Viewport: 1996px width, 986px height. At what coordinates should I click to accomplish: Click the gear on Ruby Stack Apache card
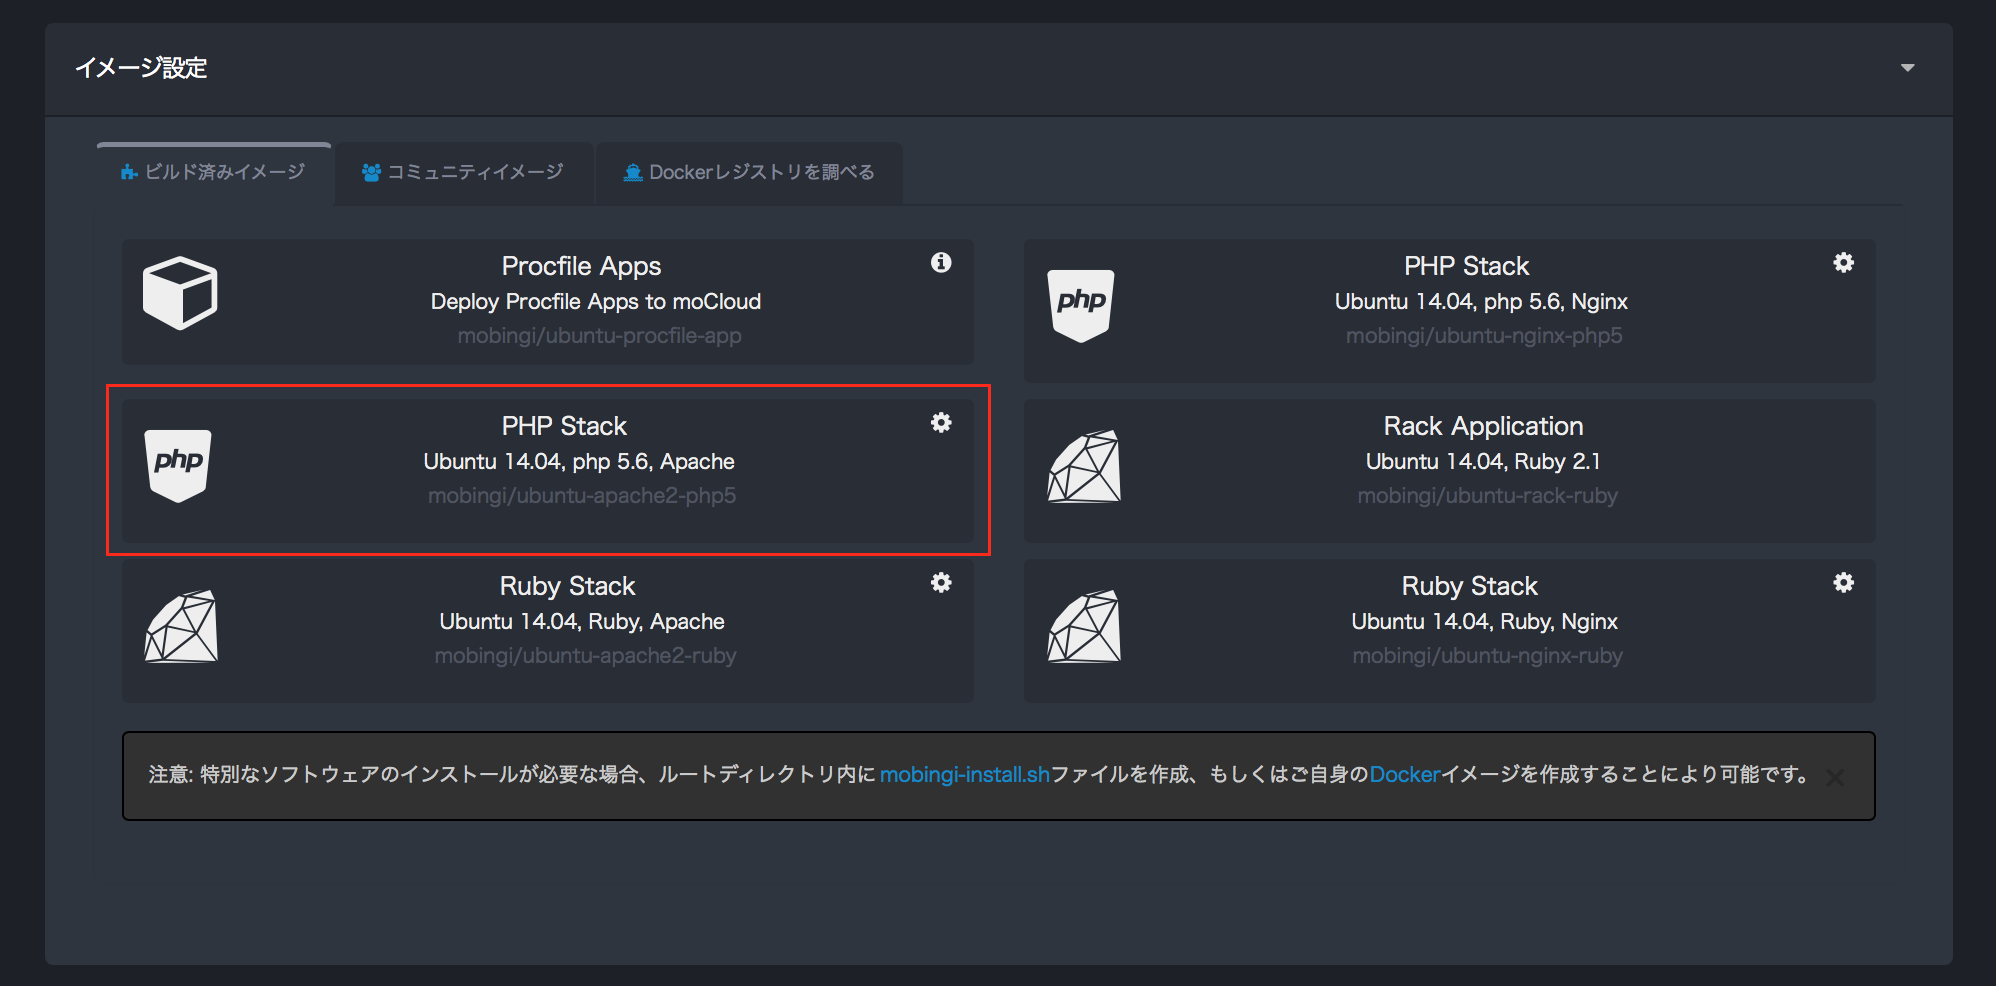click(940, 583)
